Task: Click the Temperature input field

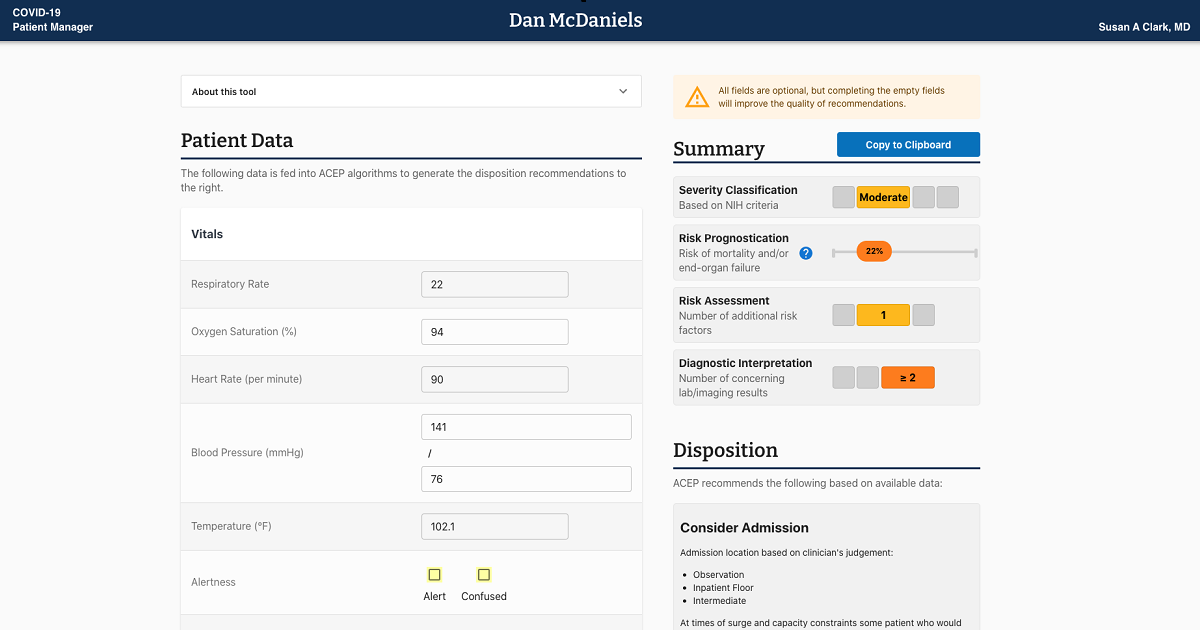Action: 494,526
